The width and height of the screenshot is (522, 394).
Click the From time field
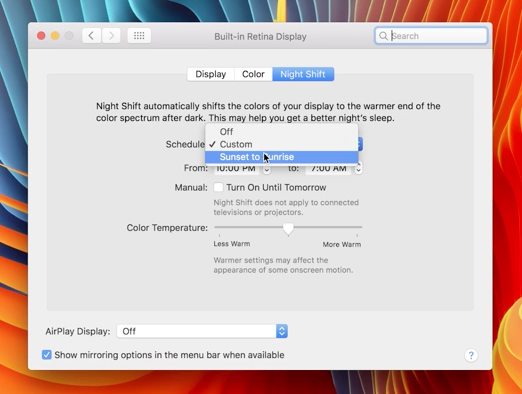236,169
